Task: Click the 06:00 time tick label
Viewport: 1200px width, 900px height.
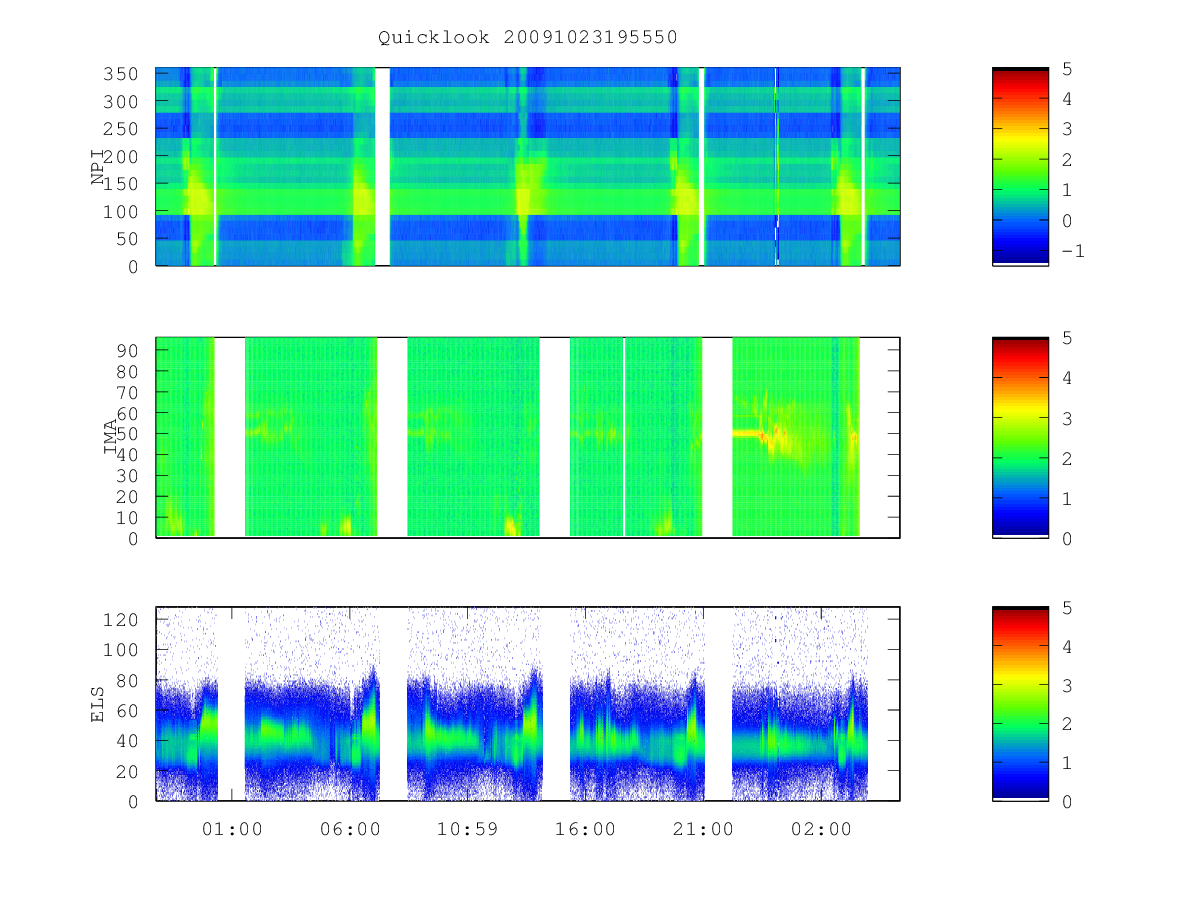Action: click(x=350, y=829)
